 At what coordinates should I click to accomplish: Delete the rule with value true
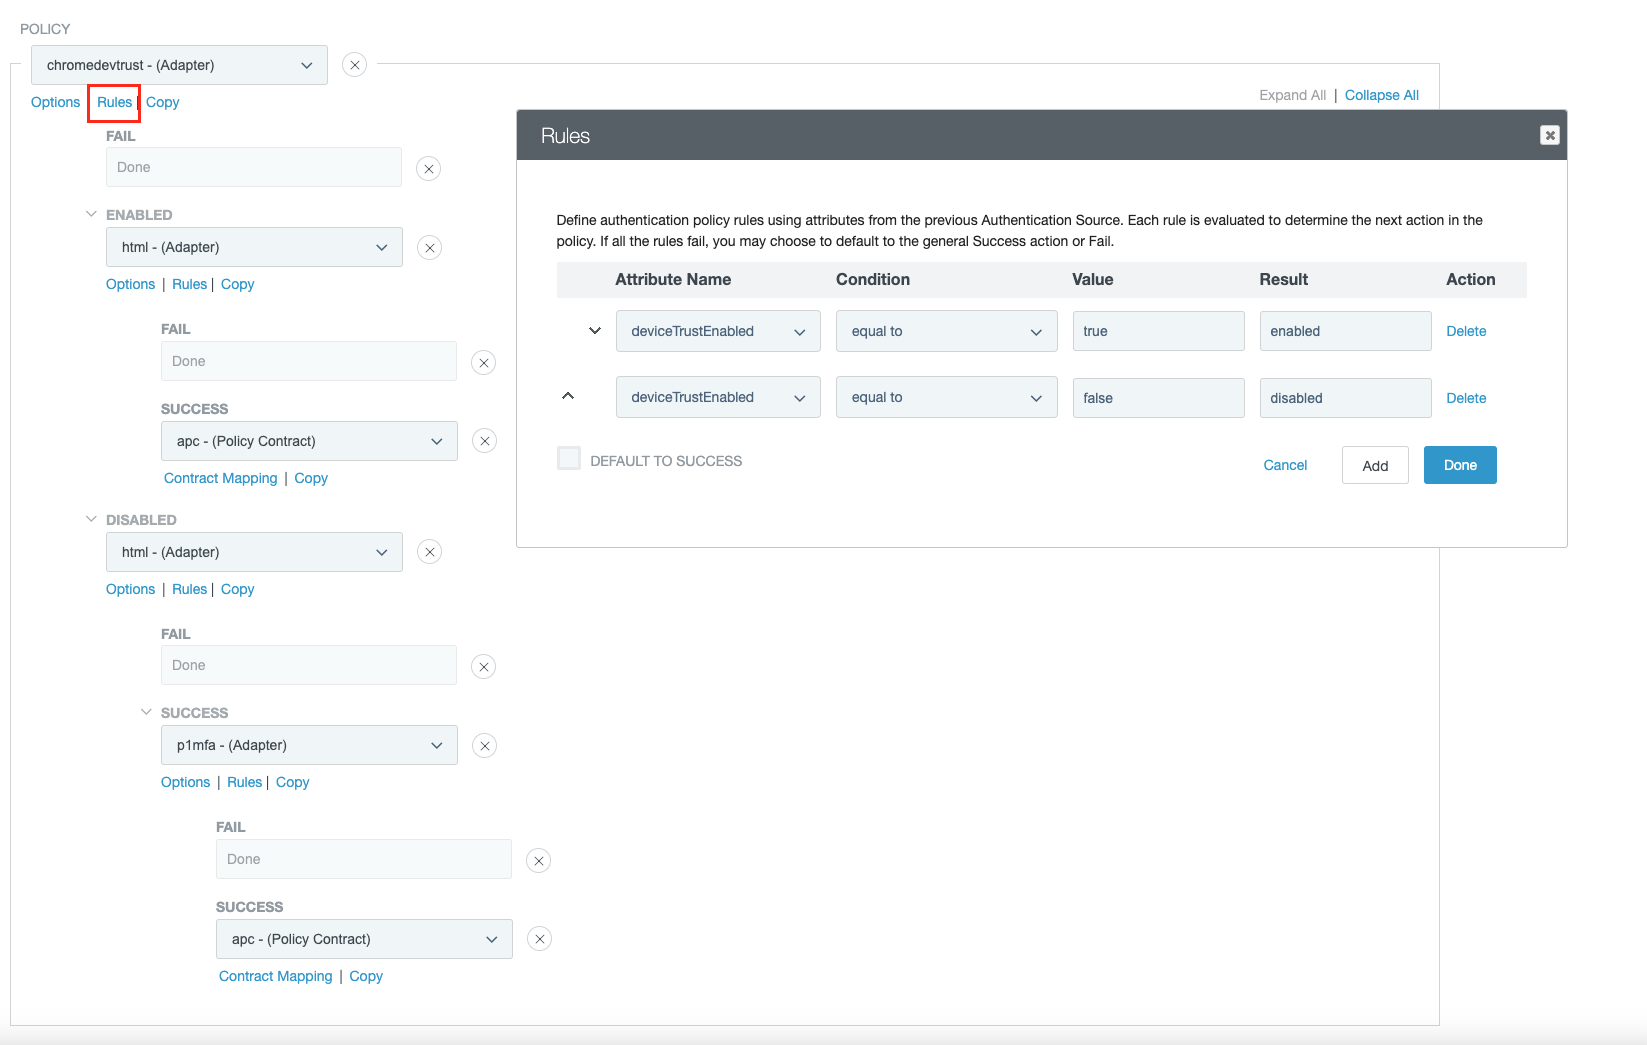(x=1465, y=330)
